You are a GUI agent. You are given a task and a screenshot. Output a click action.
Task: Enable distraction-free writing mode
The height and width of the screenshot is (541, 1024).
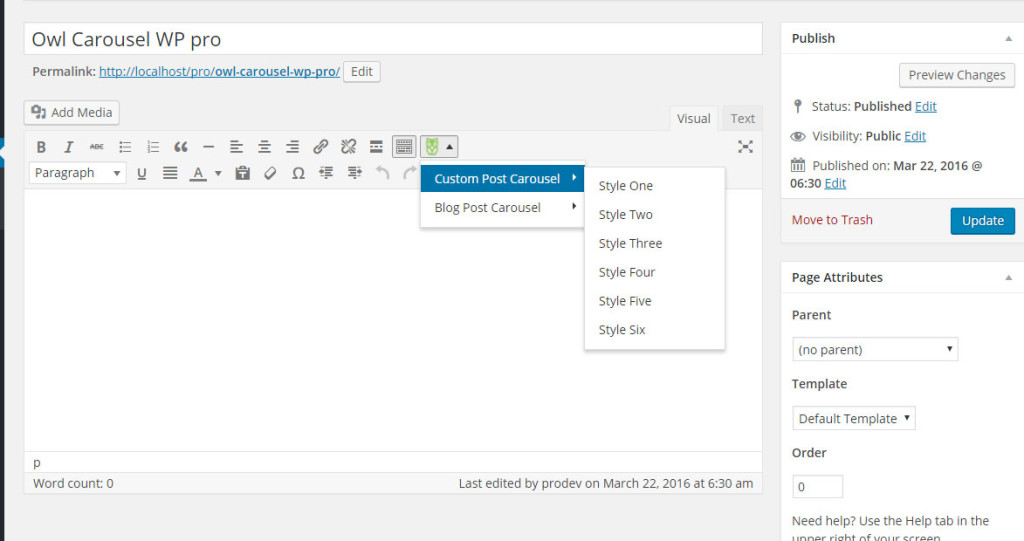[745, 147]
